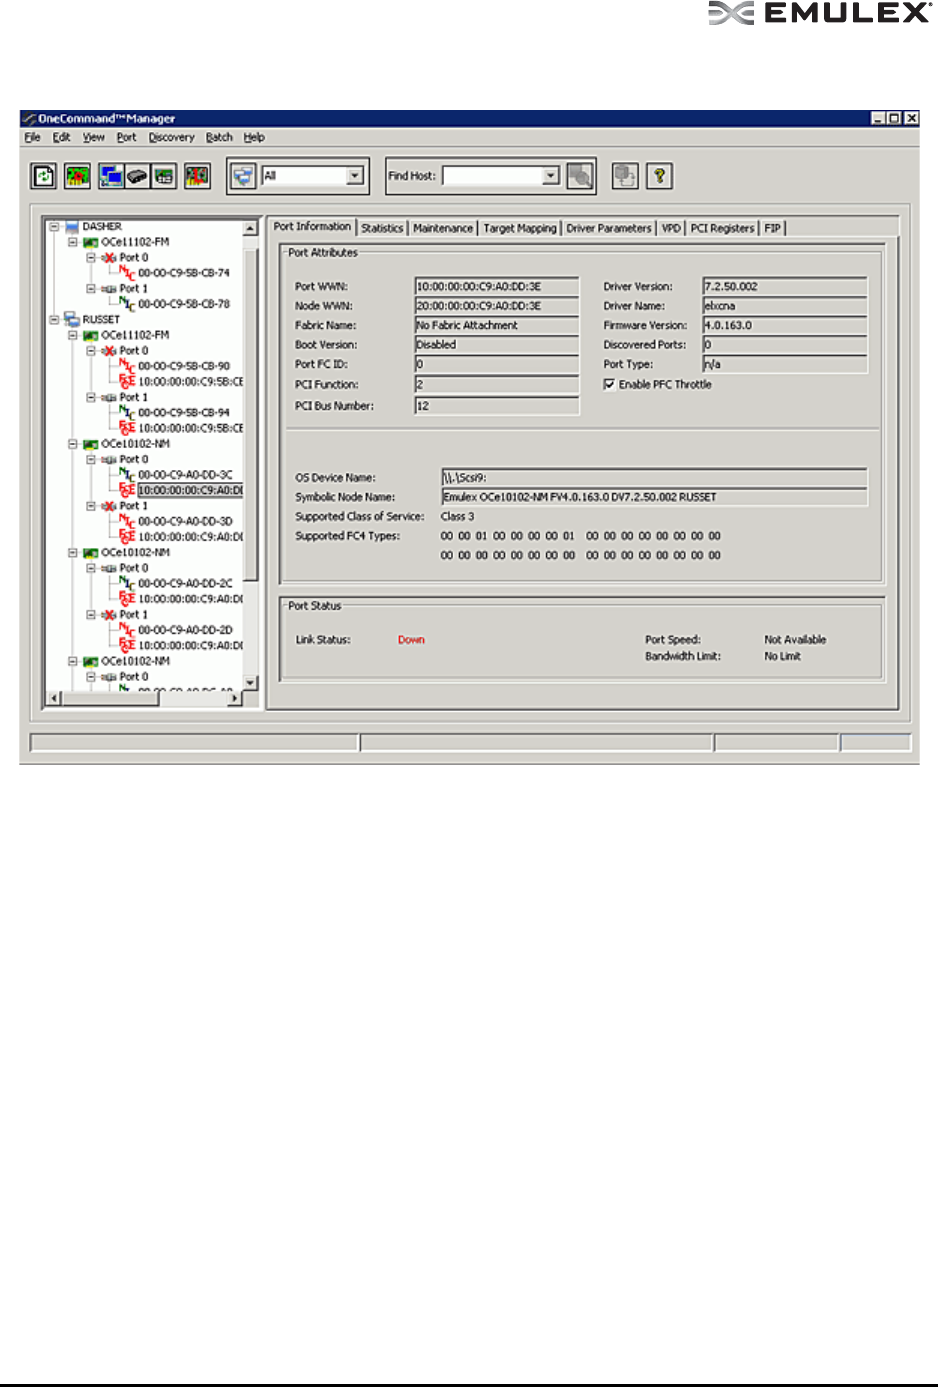Click the NIC icon for 00-00-C9-5B-CB-94
This screenshot has height=1387, width=938.
127,412
